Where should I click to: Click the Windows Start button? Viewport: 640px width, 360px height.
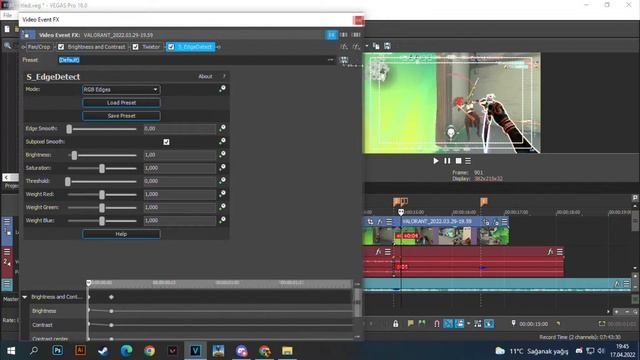(x=11, y=351)
